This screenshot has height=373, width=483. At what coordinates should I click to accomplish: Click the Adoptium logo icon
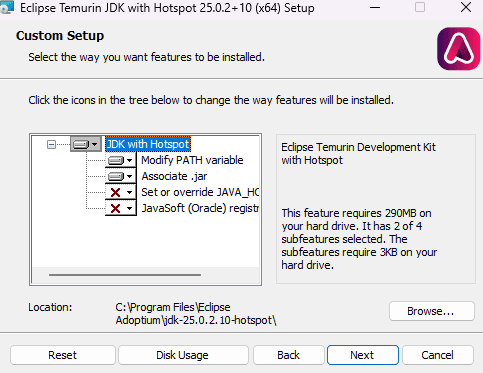(459, 49)
